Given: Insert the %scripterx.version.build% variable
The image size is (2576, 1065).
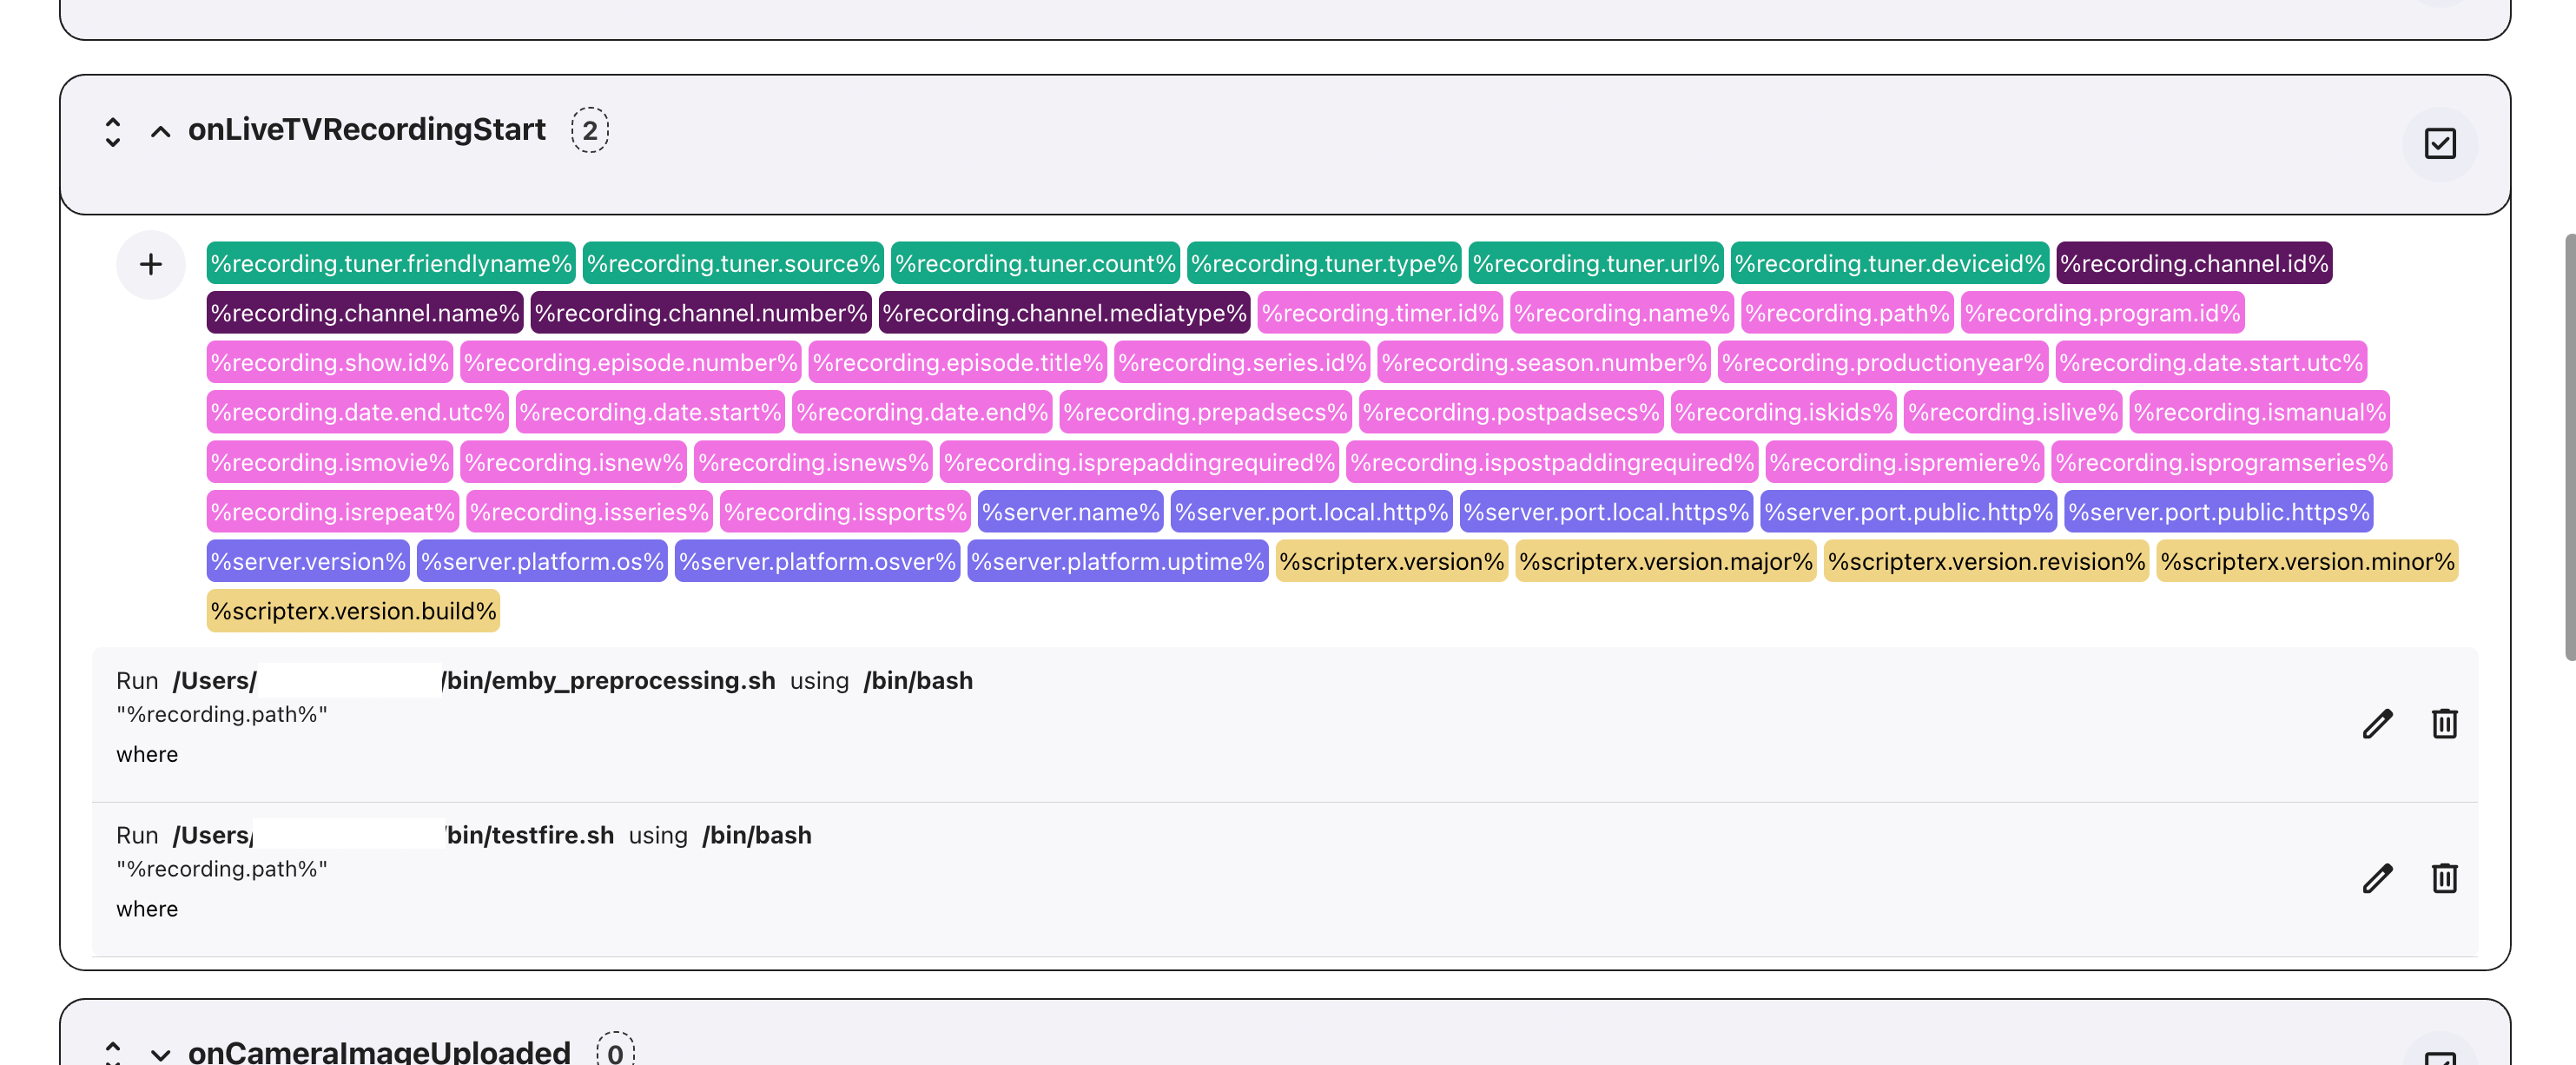Looking at the screenshot, I should [x=353, y=610].
